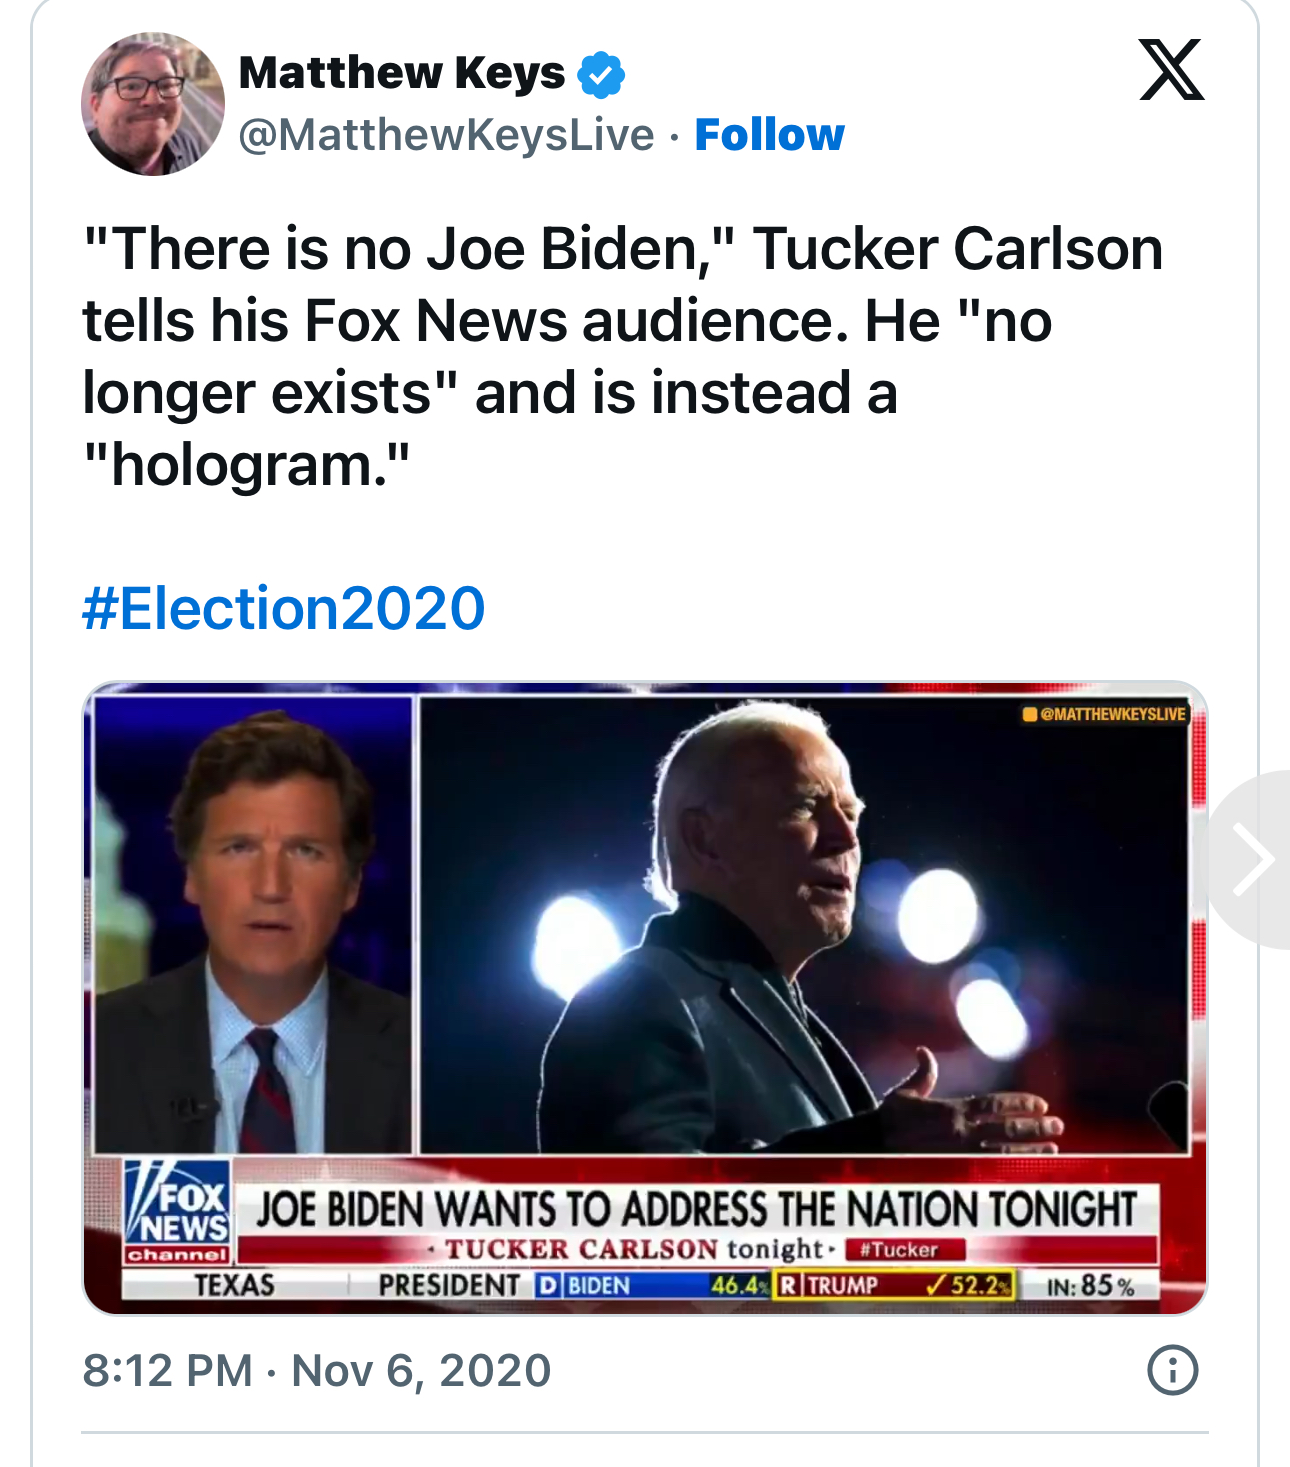Screen dimensions: 1290x1467
Task: Click the 8:12 PM Nov 6, 2020 timestamp
Action: click(x=316, y=1370)
